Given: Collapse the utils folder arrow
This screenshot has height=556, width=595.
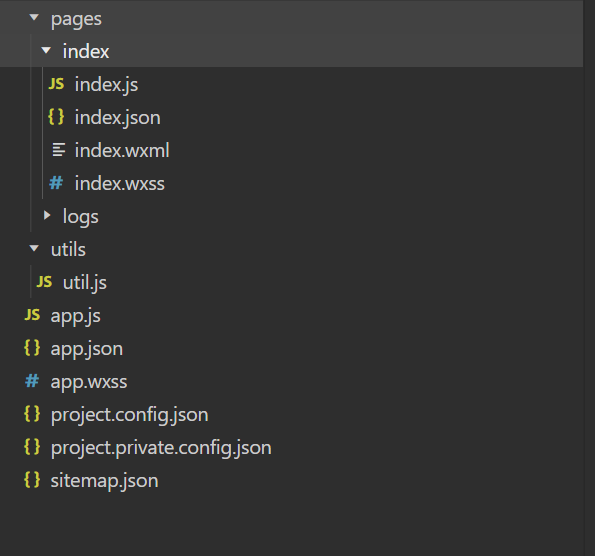Looking at the screenshot, I should (x=34, y=249).
